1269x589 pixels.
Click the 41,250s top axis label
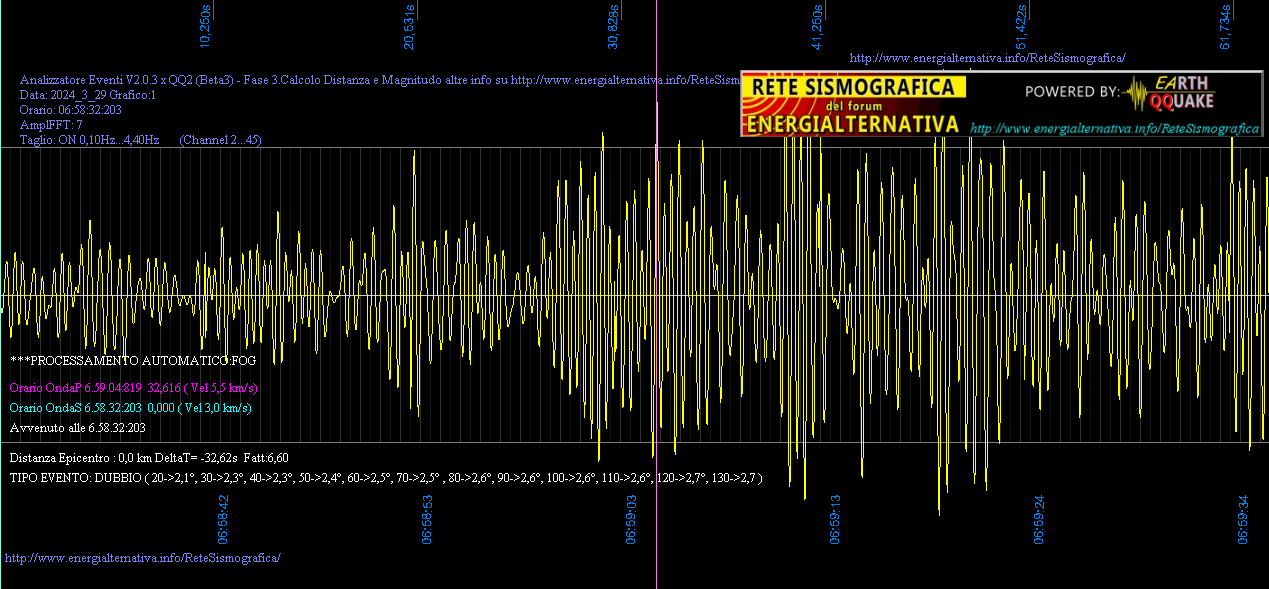(x=817, y=26)
